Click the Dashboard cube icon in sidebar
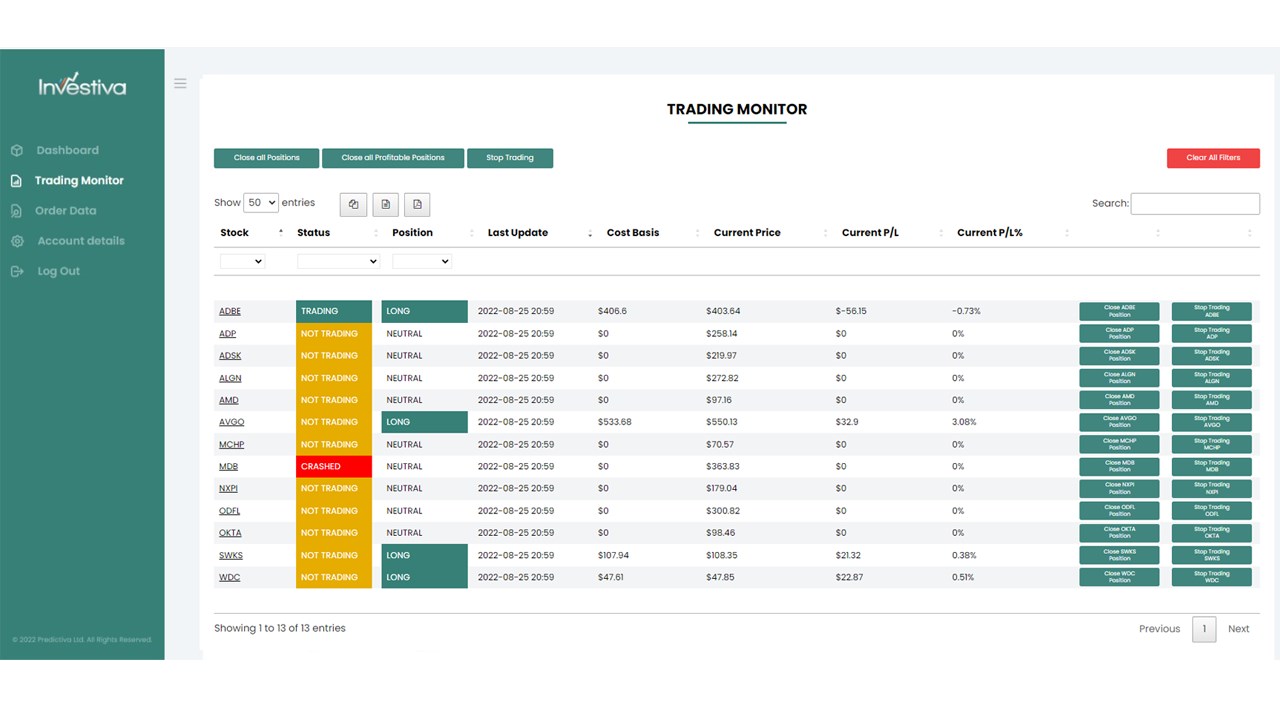 click(x=17, y=151)
